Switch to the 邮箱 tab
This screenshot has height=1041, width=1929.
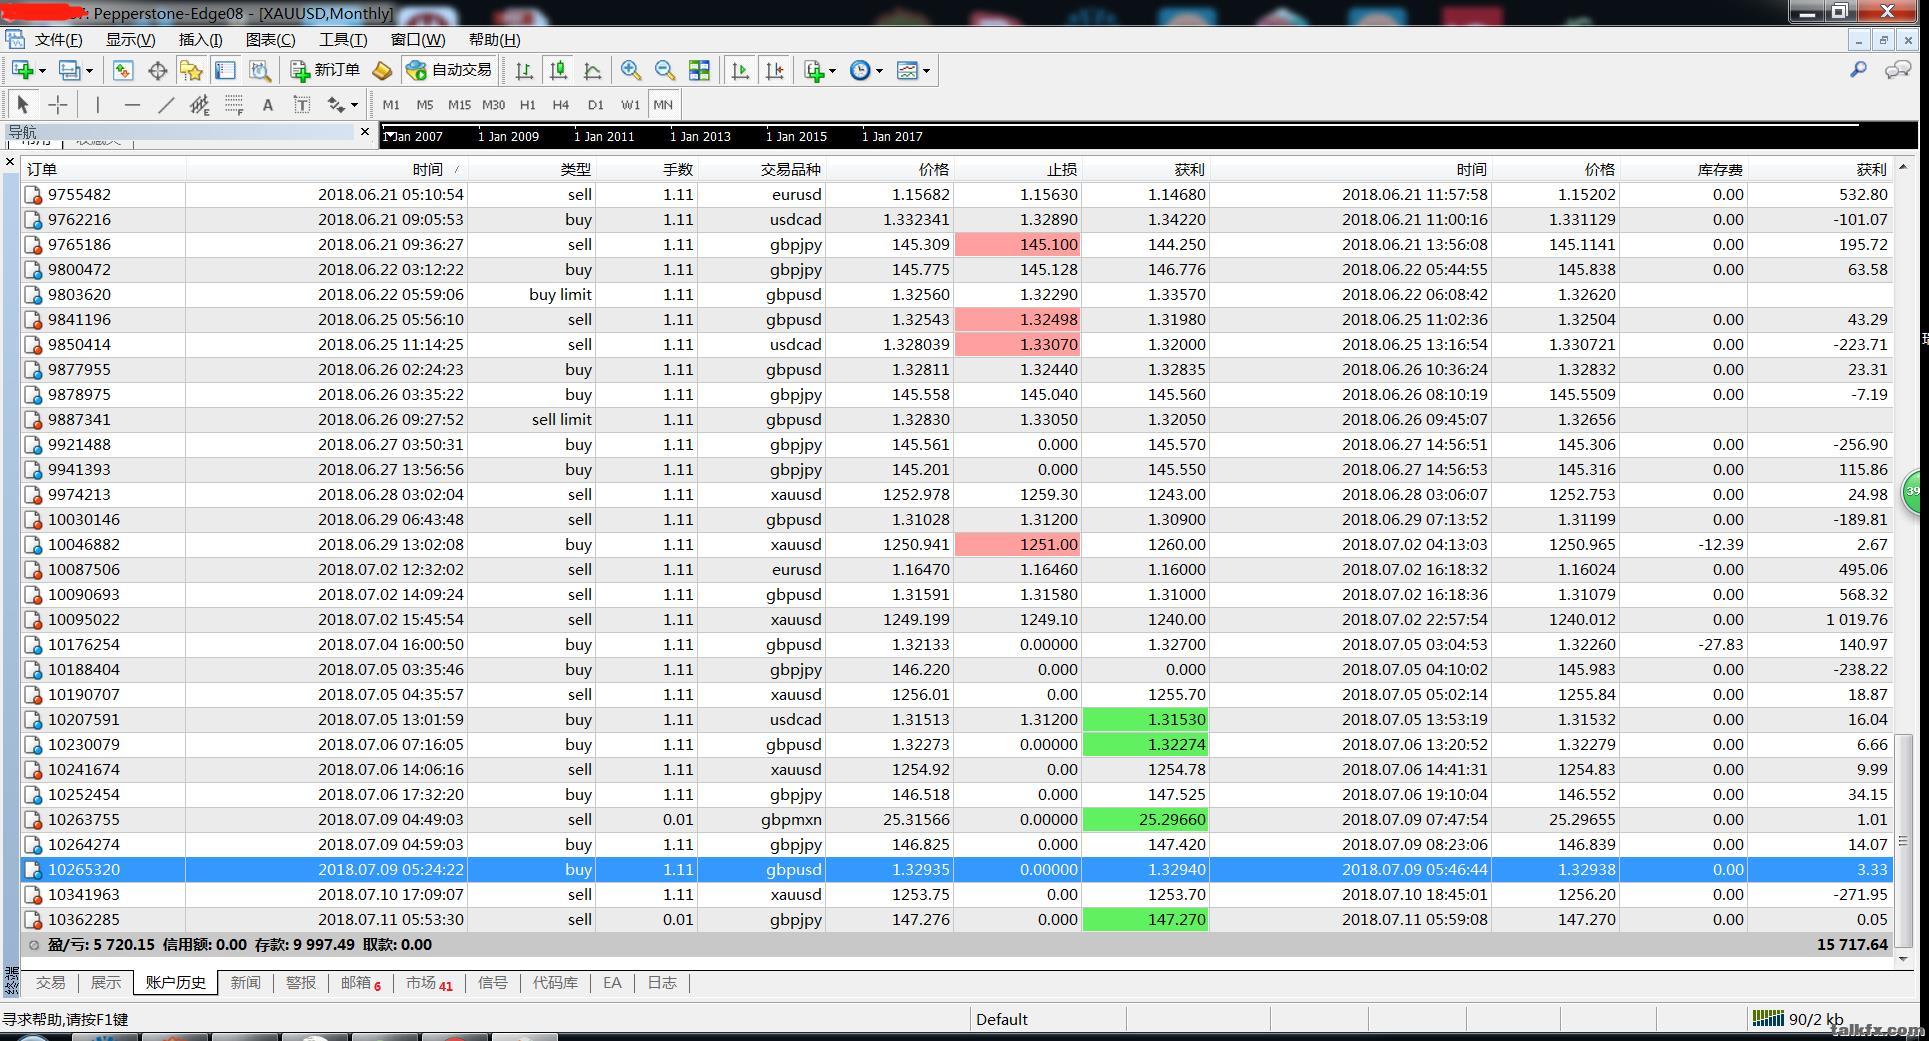[x=360, y=983]
